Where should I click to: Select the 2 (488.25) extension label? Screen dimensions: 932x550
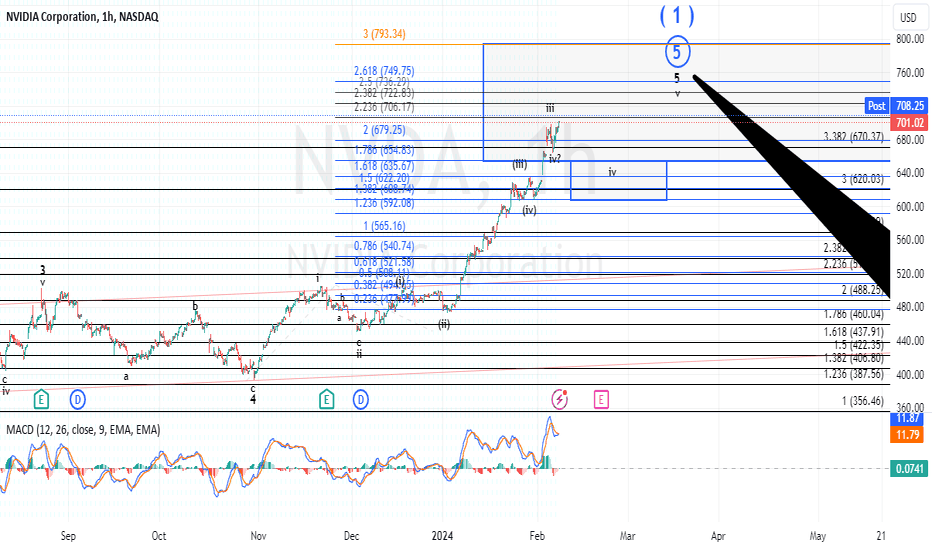pos(862,290)
